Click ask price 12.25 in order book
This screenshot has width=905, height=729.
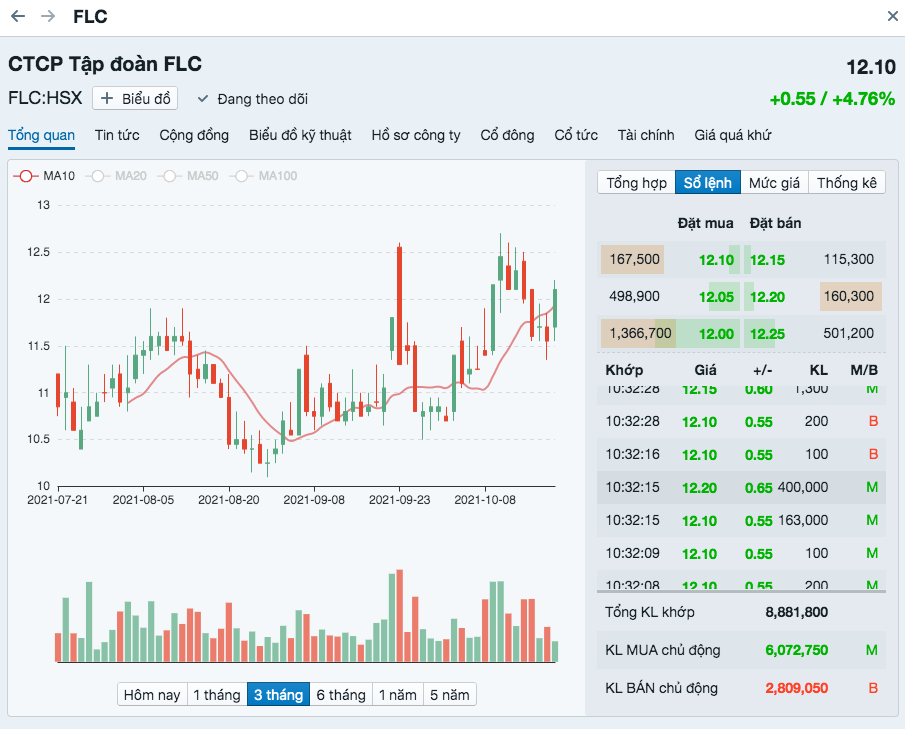click(x=767, y=334)
